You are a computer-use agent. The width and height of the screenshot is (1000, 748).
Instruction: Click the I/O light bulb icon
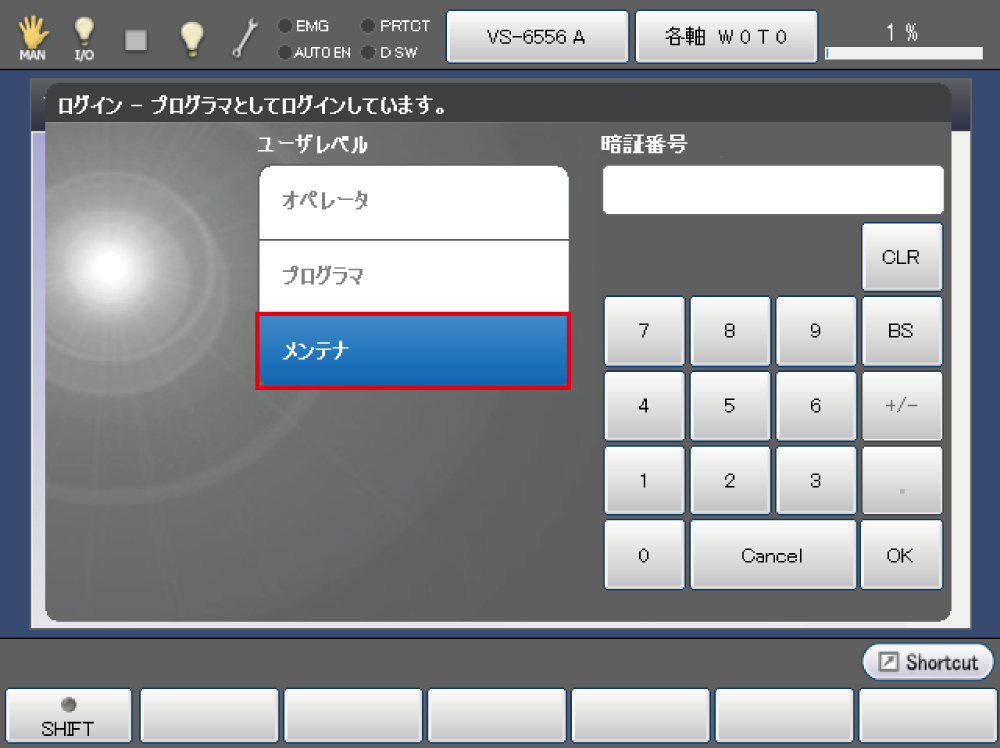click(x=85, y=38)
